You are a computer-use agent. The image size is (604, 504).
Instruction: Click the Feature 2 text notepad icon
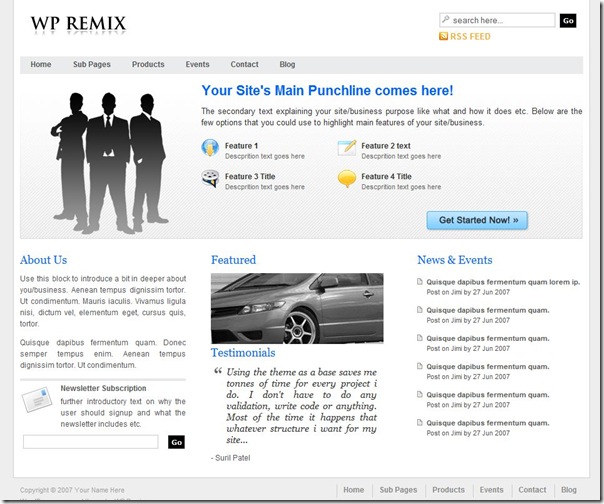tap(347, 148)
